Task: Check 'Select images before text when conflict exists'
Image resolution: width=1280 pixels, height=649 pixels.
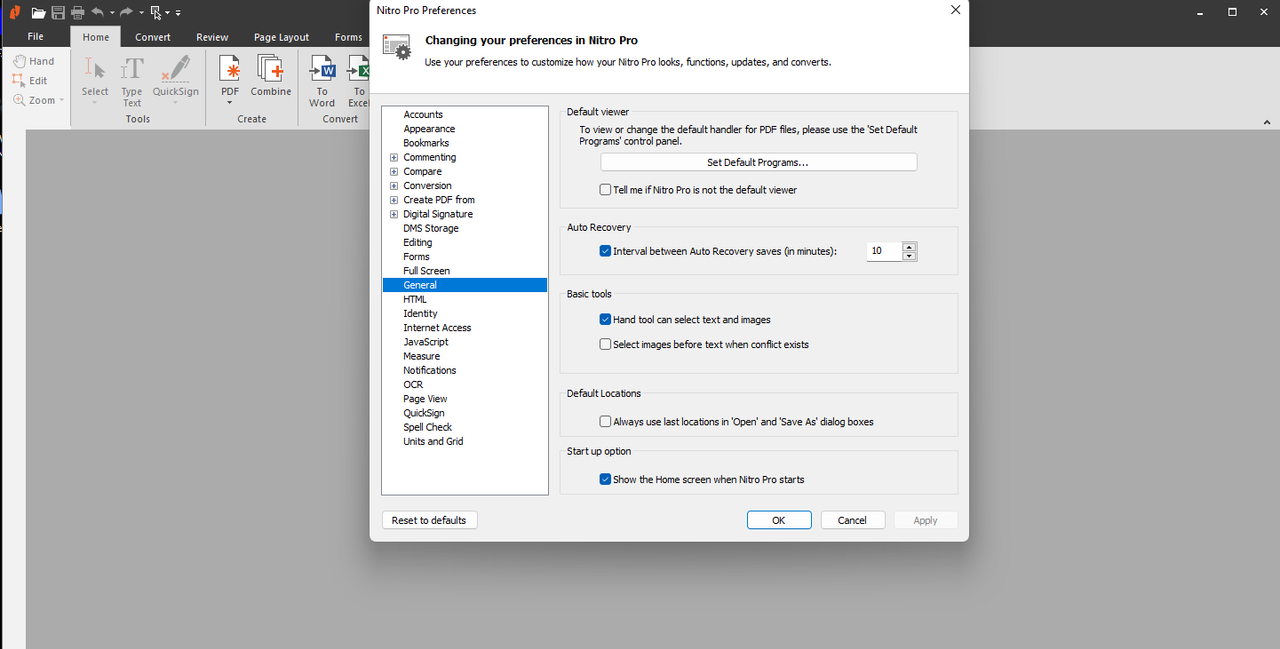Action: click(605, 344)
